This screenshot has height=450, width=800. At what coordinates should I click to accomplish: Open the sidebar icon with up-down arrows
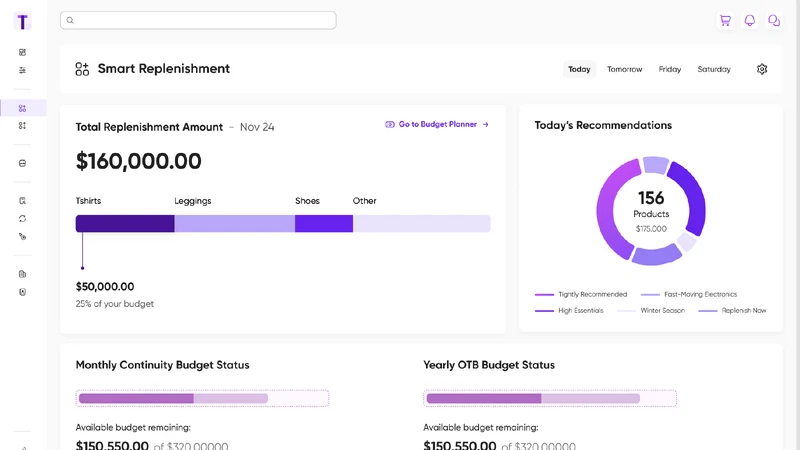pos(22,126)
